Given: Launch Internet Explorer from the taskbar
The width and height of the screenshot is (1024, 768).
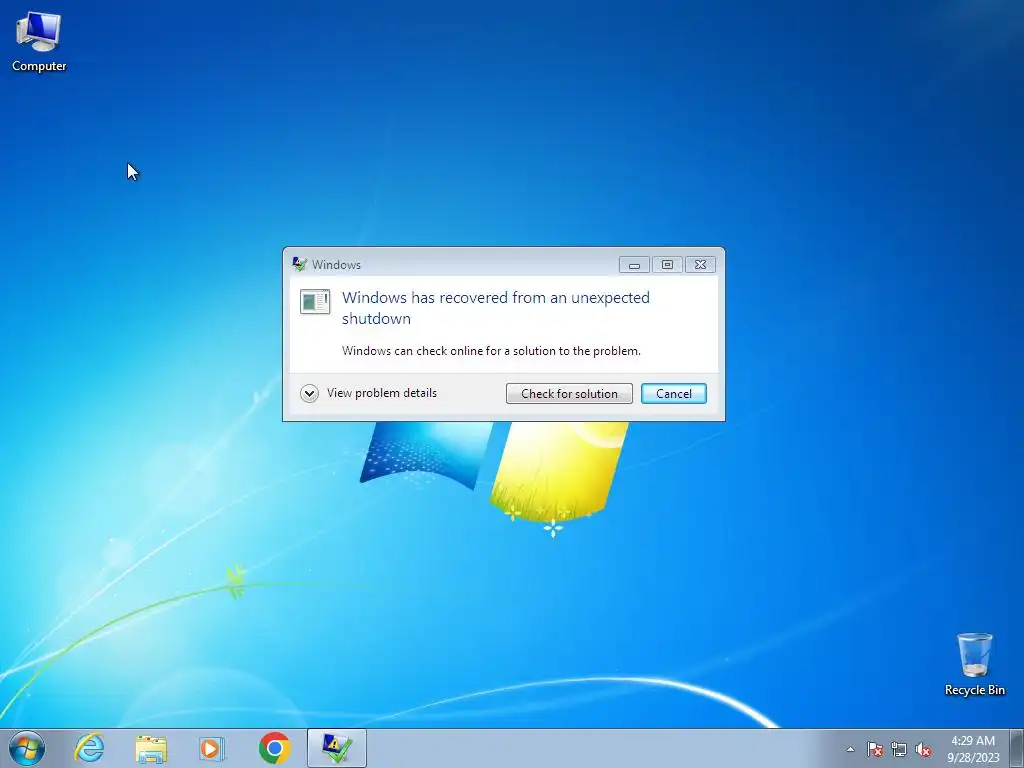Looking at the screenshot, I should pyautogui.click(x=89, y=748).
